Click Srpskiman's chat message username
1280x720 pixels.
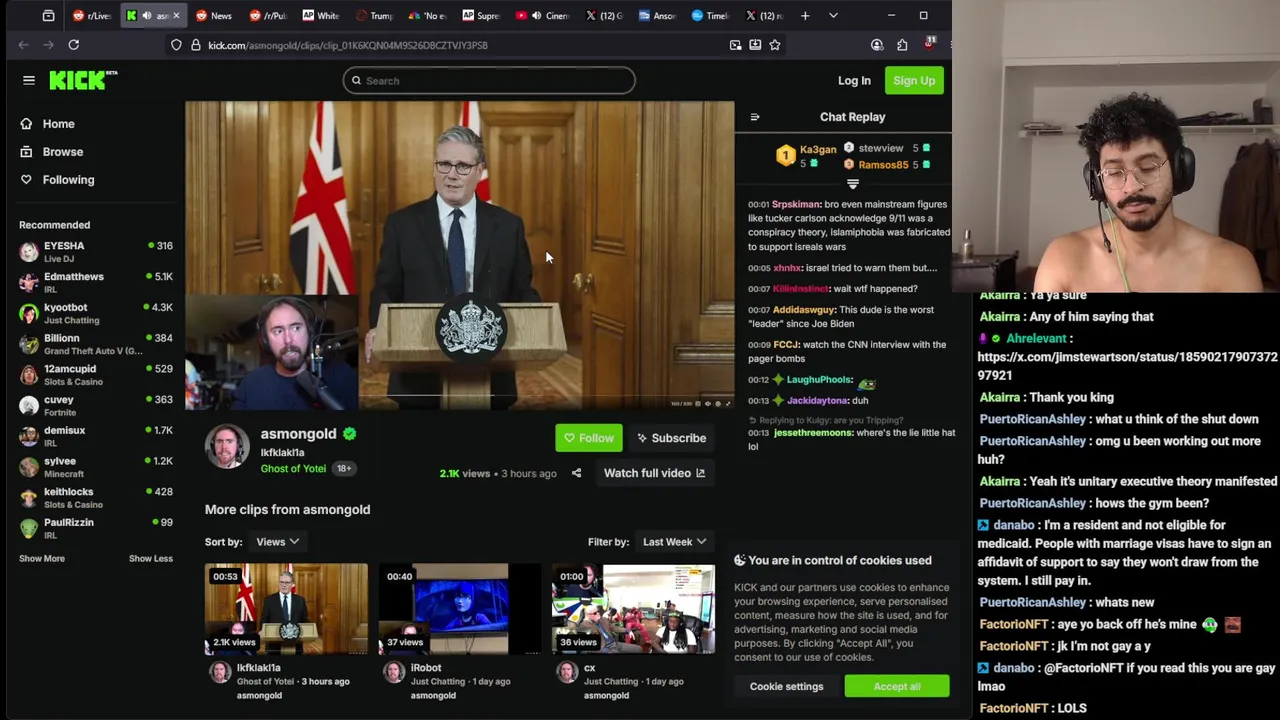[796, 205]
